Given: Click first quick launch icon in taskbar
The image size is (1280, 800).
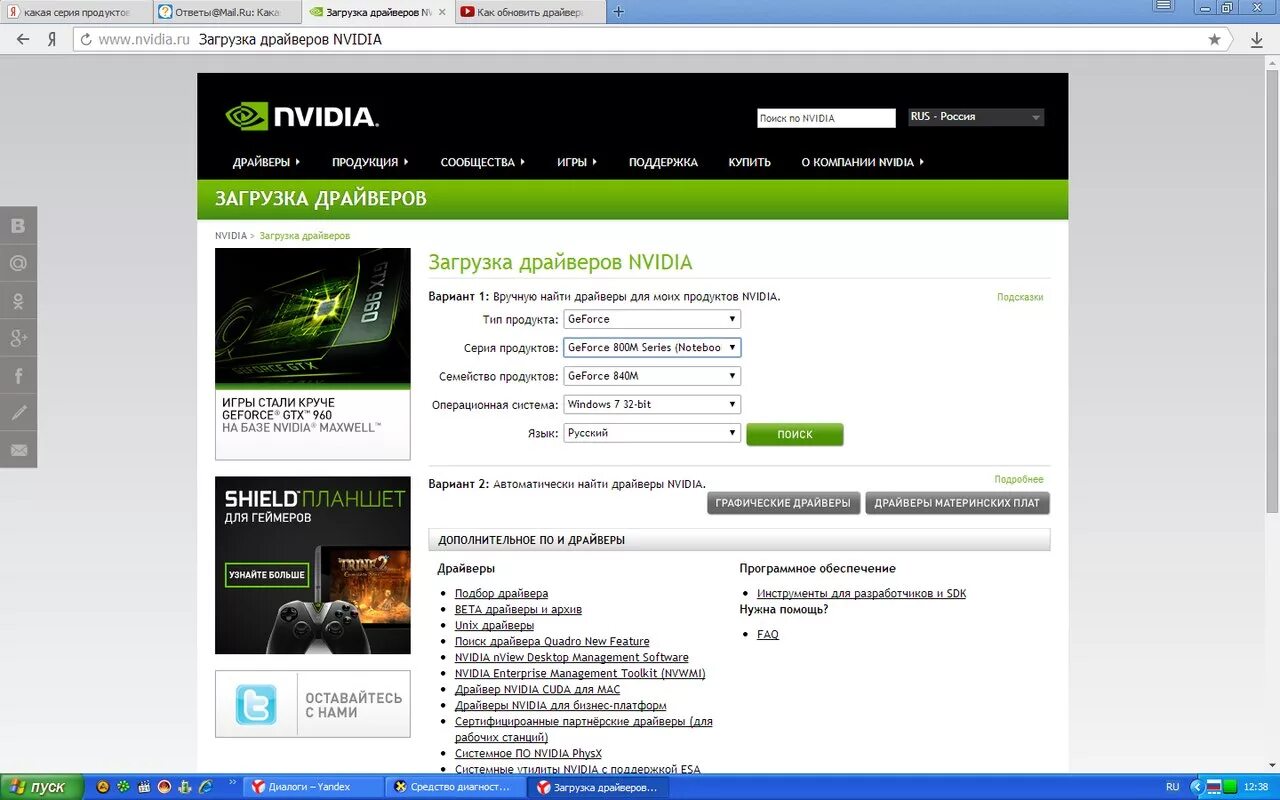Looking at the screenshot, I should tap(102, 787).
